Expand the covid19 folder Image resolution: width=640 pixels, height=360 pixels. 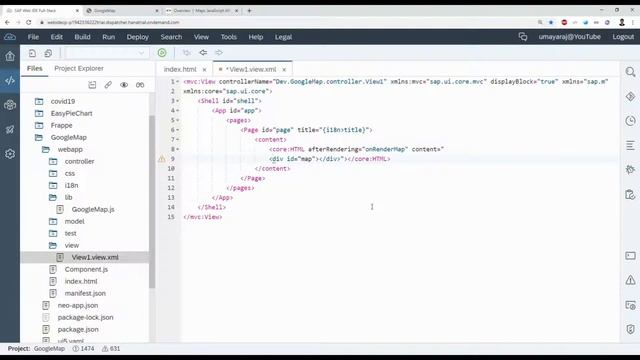[x=39, y=101]
